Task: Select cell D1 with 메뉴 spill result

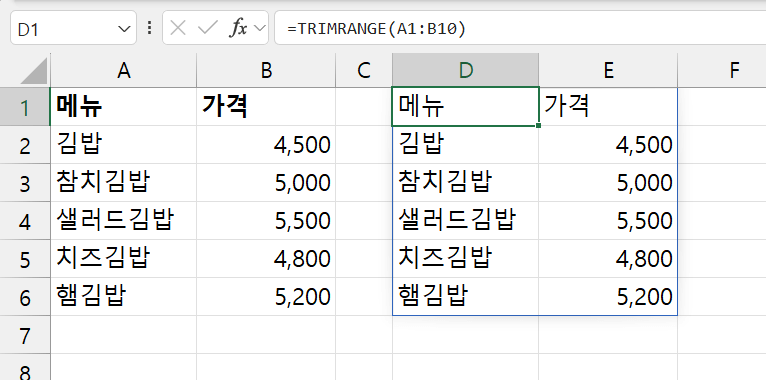Action: click(466, 107)
